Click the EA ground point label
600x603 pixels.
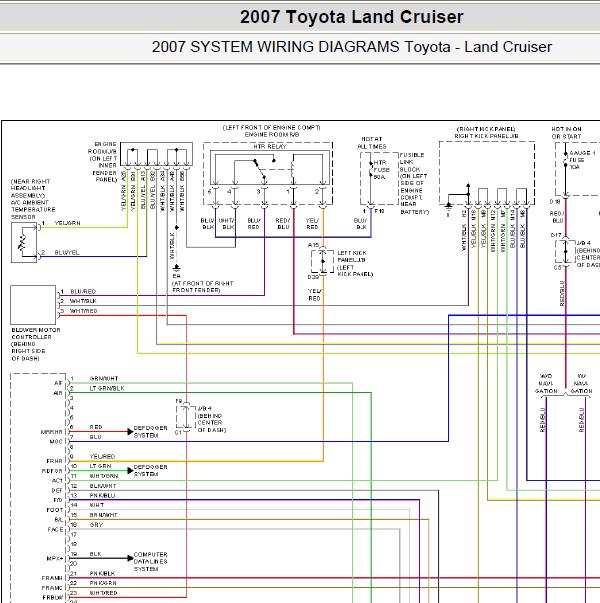click(x=177, y=276)
